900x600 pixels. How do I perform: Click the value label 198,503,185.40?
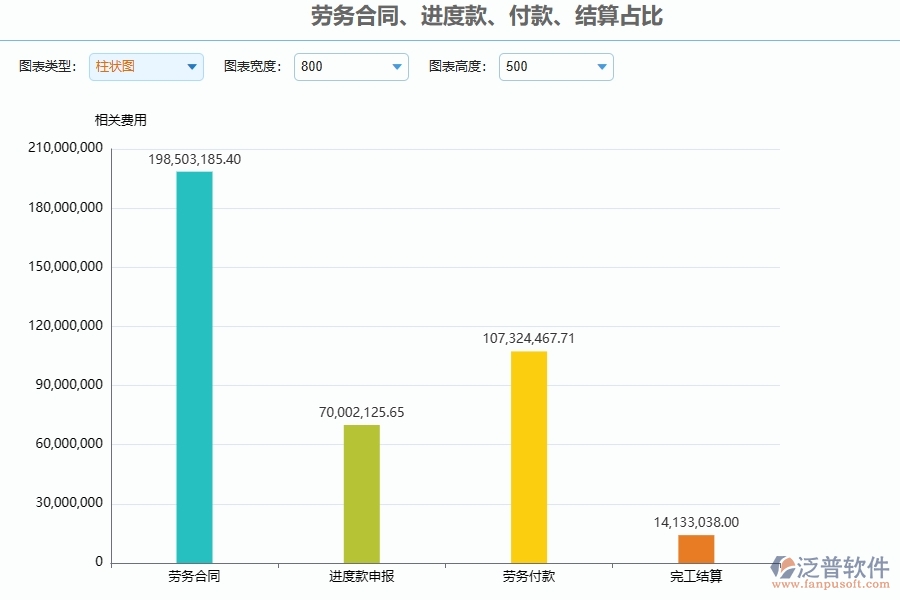(x=195, y=158)
